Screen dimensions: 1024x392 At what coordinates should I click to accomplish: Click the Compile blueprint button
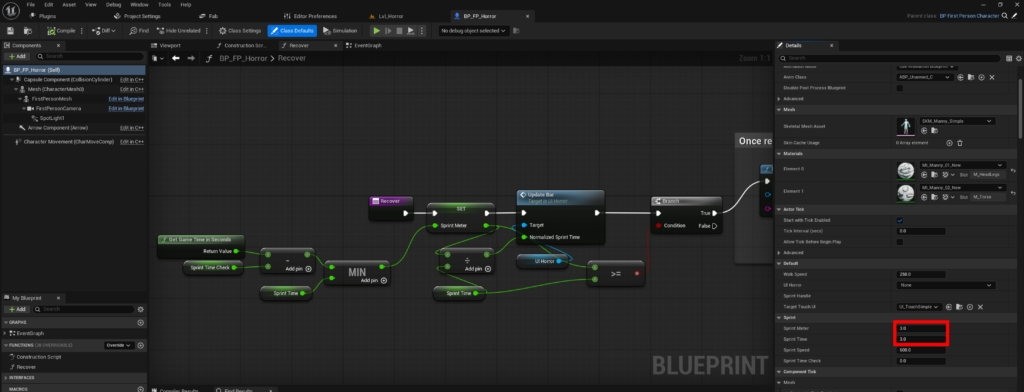coord(61,31)
